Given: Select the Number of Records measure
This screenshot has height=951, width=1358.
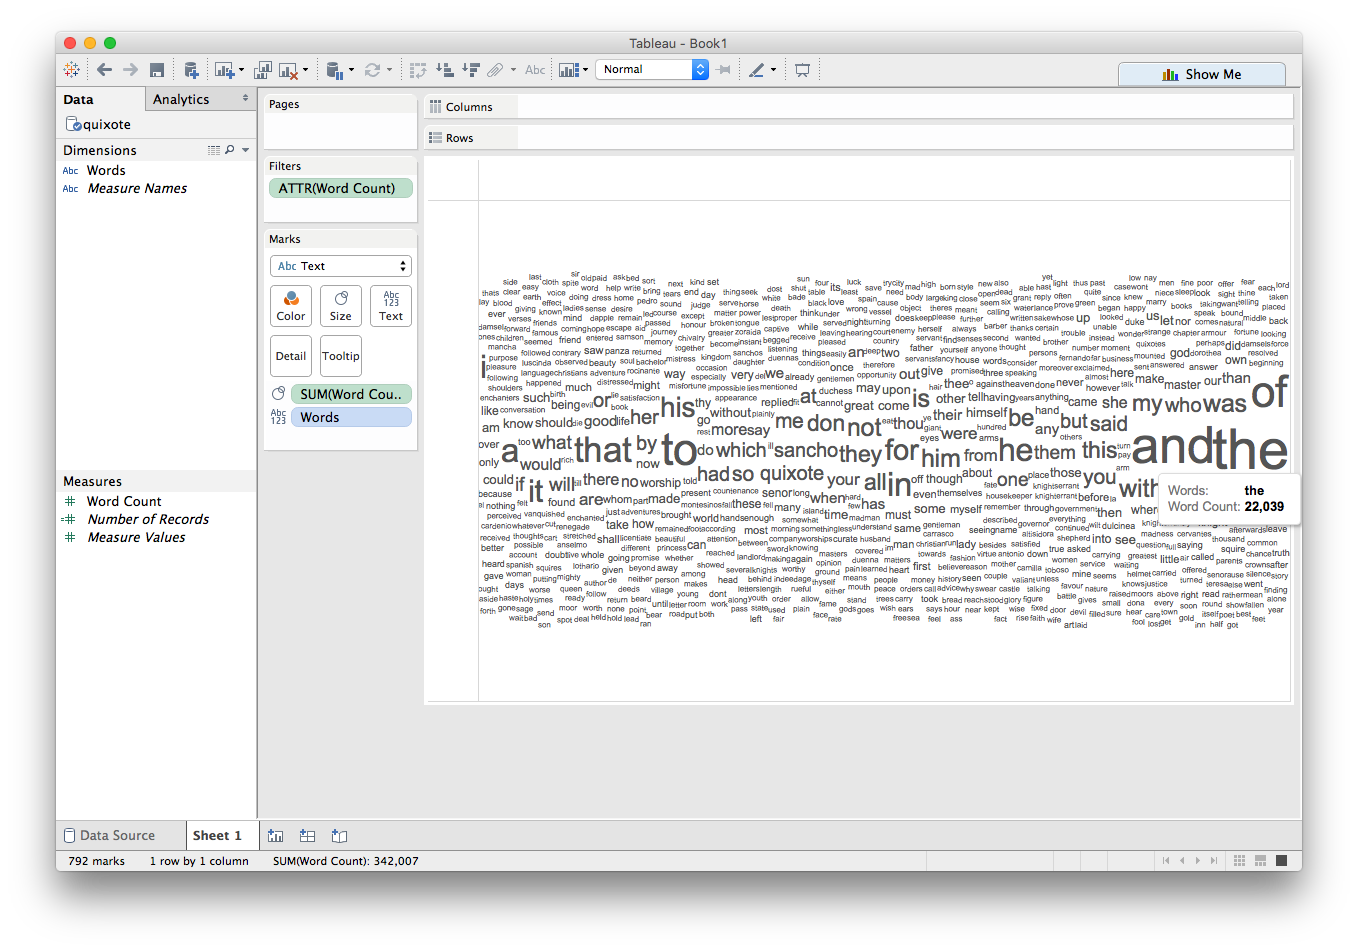Looking at the screenshot, I should 148,519.
